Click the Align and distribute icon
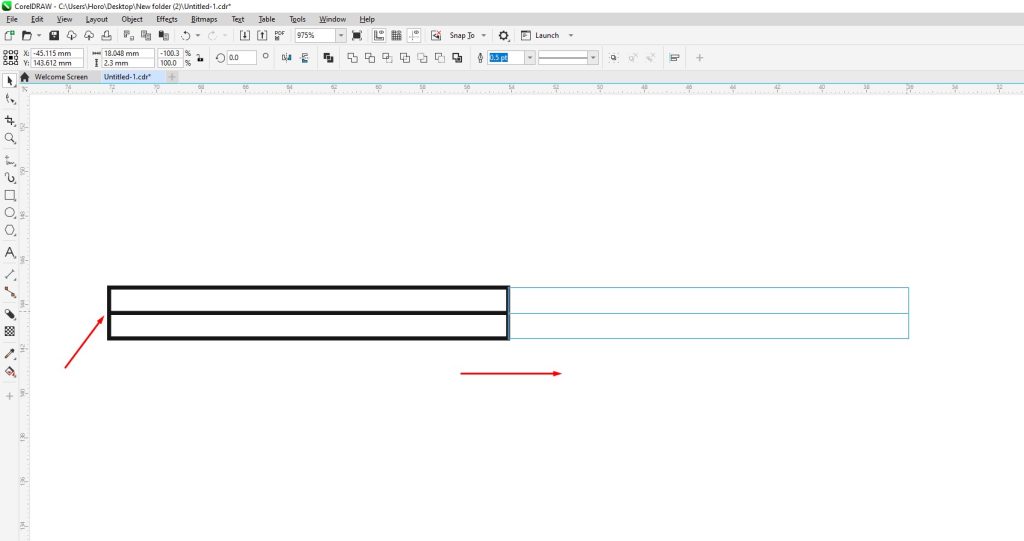The width and height of the screenshot is (1024, 541). pos(675,57)
